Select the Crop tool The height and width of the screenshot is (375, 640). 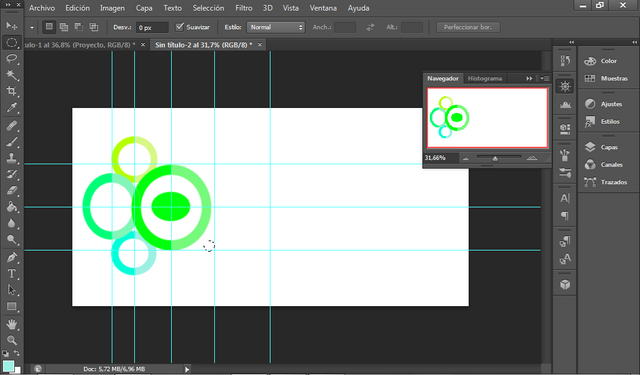tap(11, 91)
